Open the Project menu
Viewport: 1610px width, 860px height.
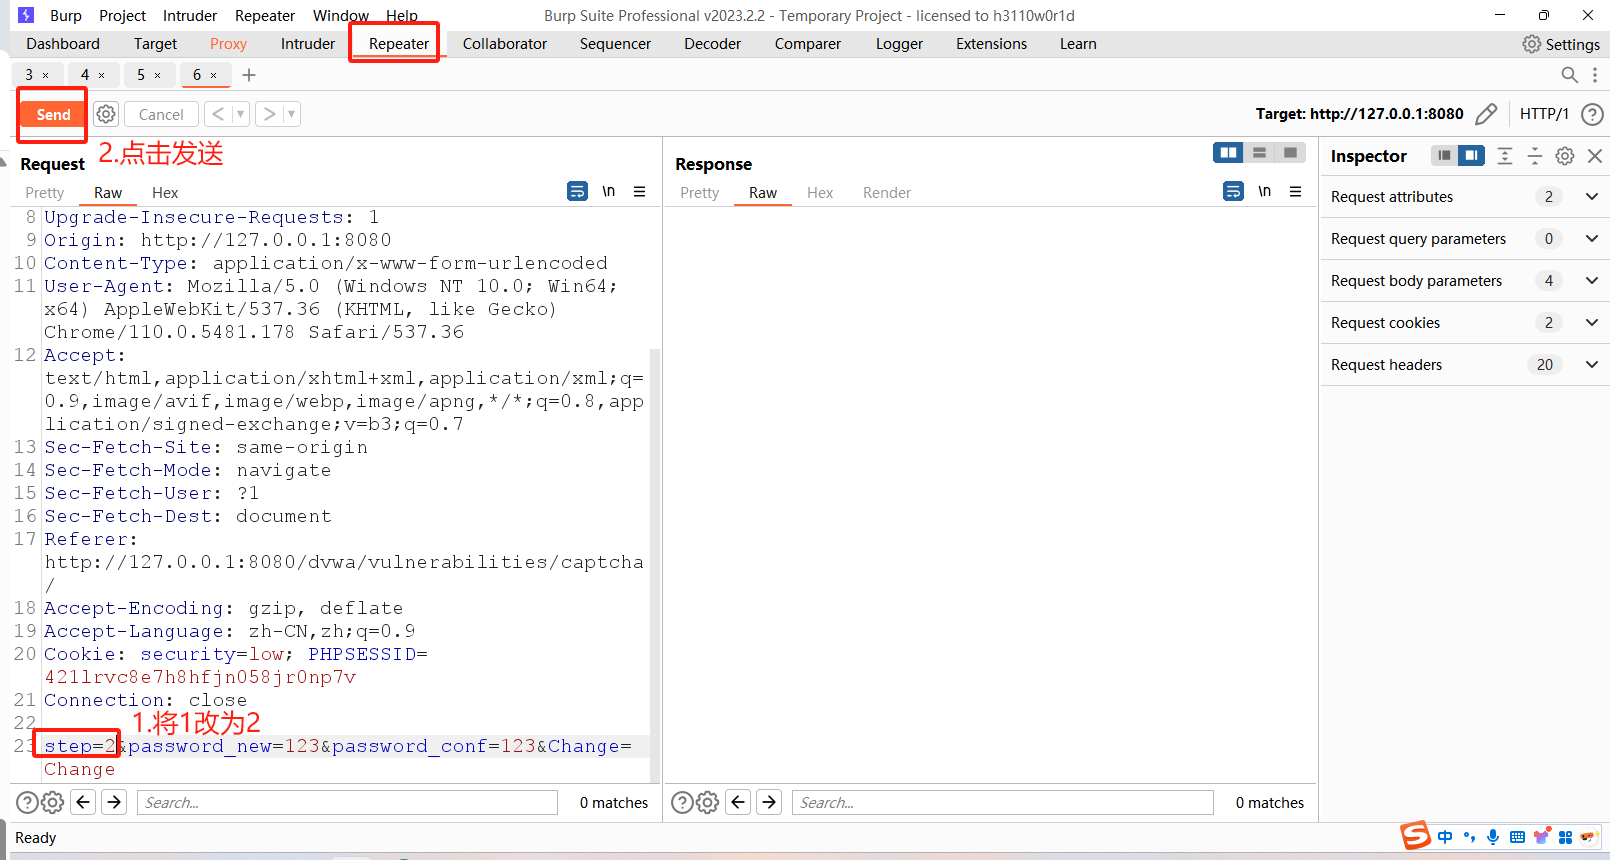(122, 15)
